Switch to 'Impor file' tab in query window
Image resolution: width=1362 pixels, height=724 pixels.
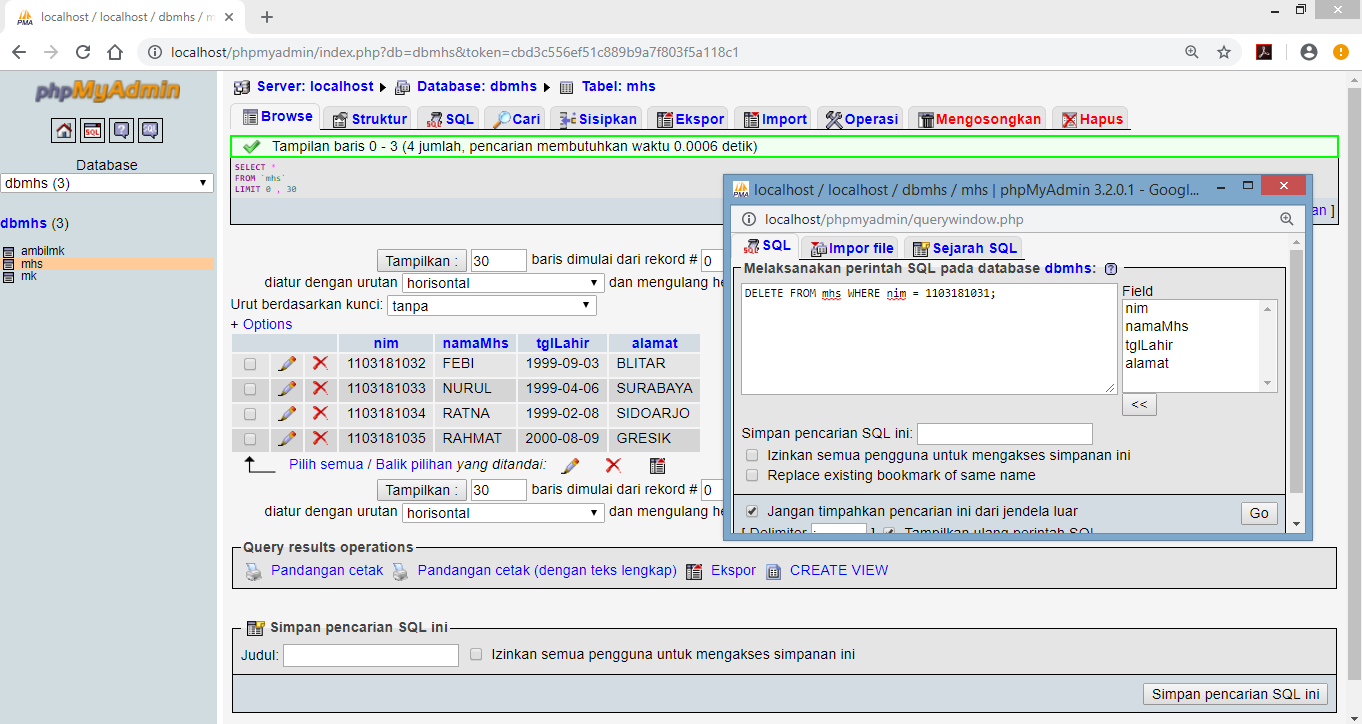(851, 248)
